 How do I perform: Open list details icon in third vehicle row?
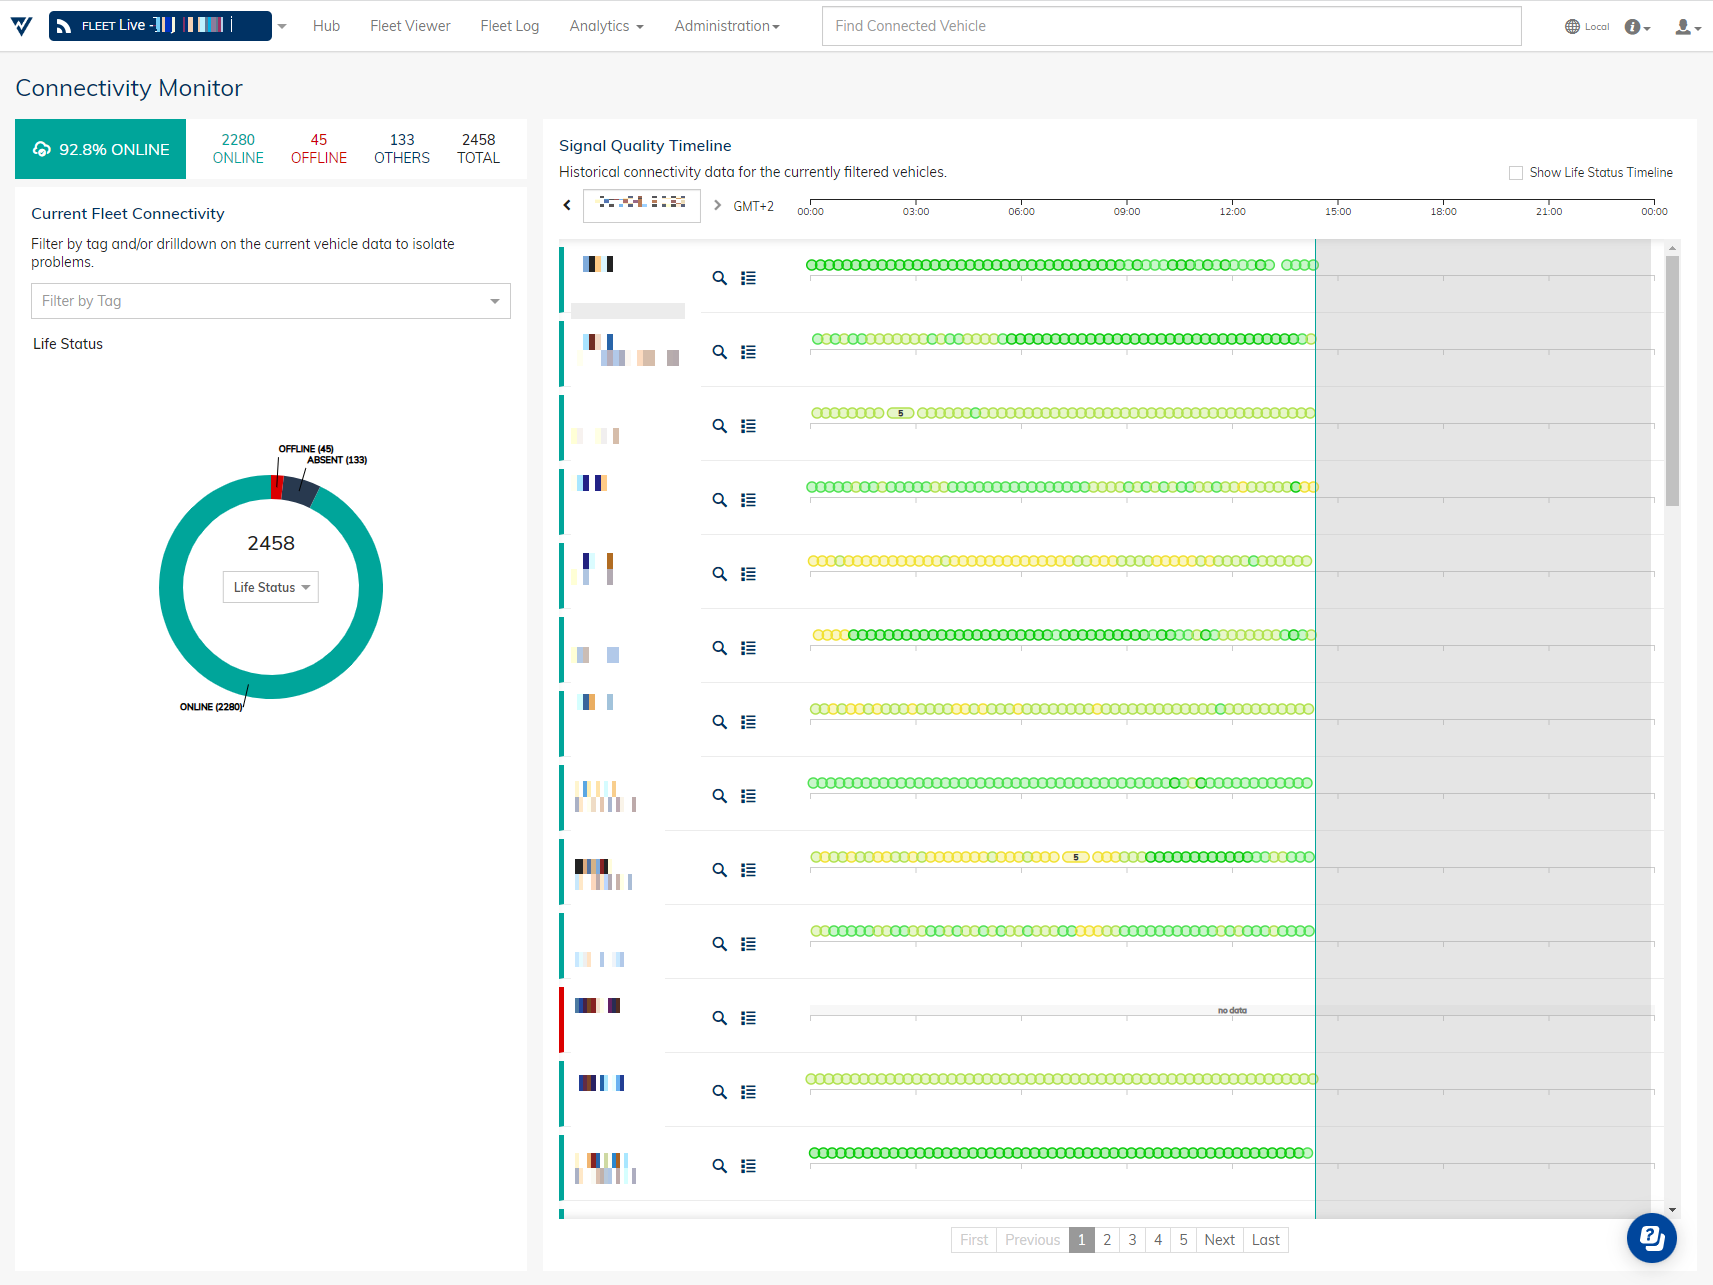click(x=748, y=426)
